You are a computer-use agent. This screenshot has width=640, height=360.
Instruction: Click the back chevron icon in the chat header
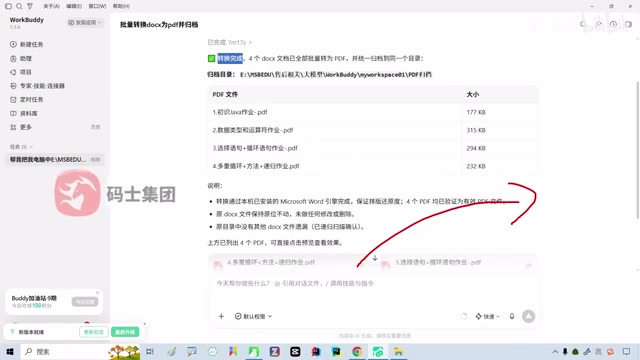582,24
